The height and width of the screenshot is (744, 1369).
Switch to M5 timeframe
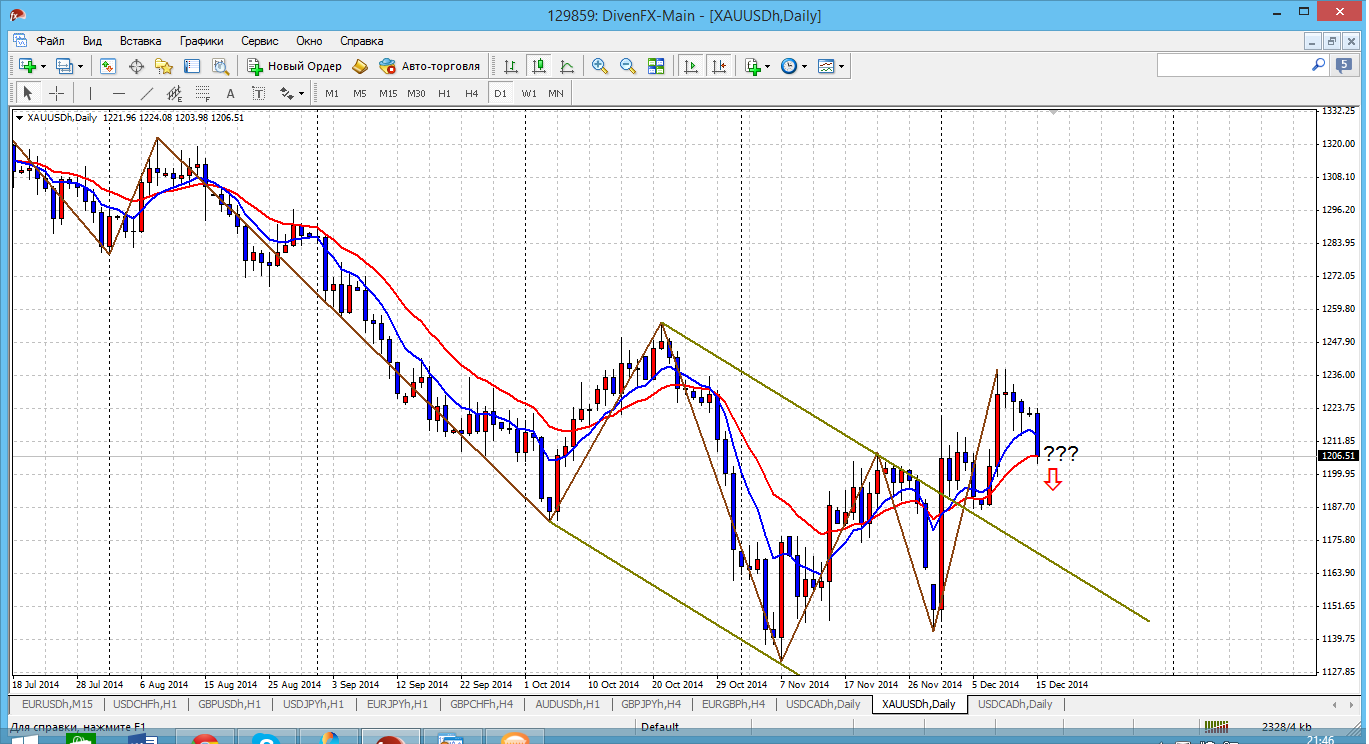point(359,93)
